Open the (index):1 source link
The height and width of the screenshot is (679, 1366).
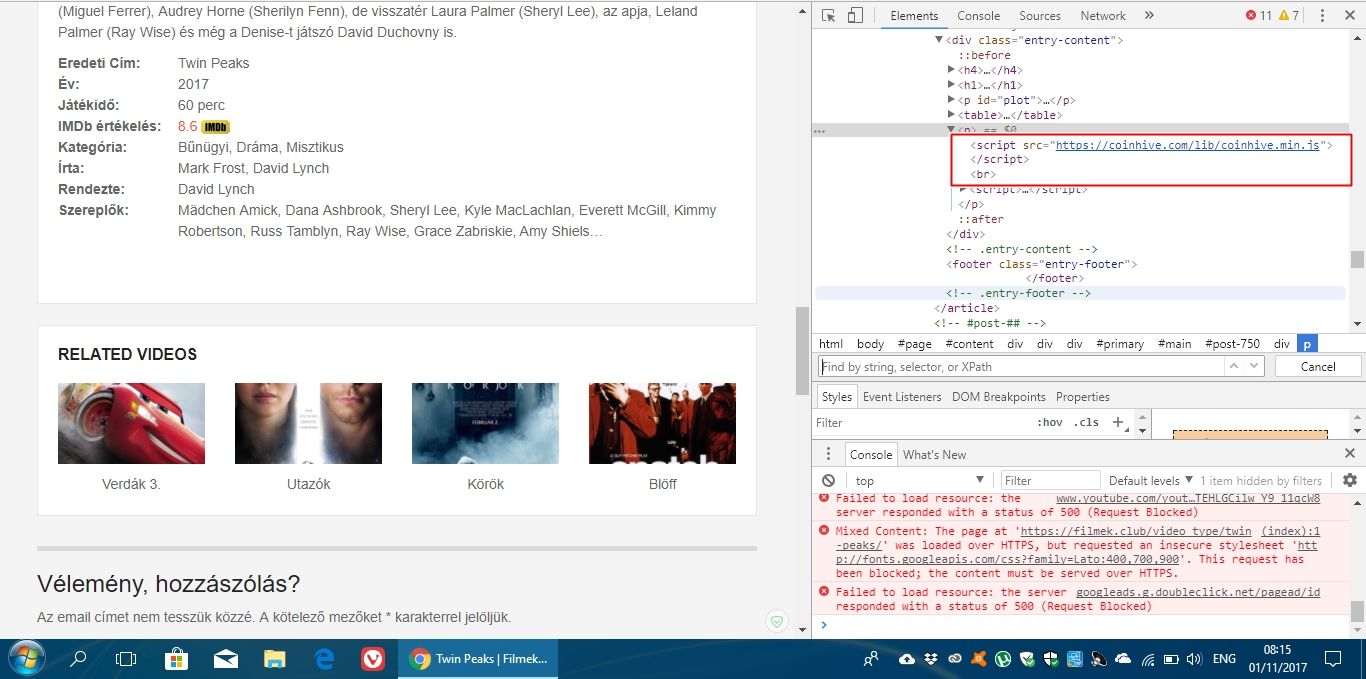[x=1290, y=531]
